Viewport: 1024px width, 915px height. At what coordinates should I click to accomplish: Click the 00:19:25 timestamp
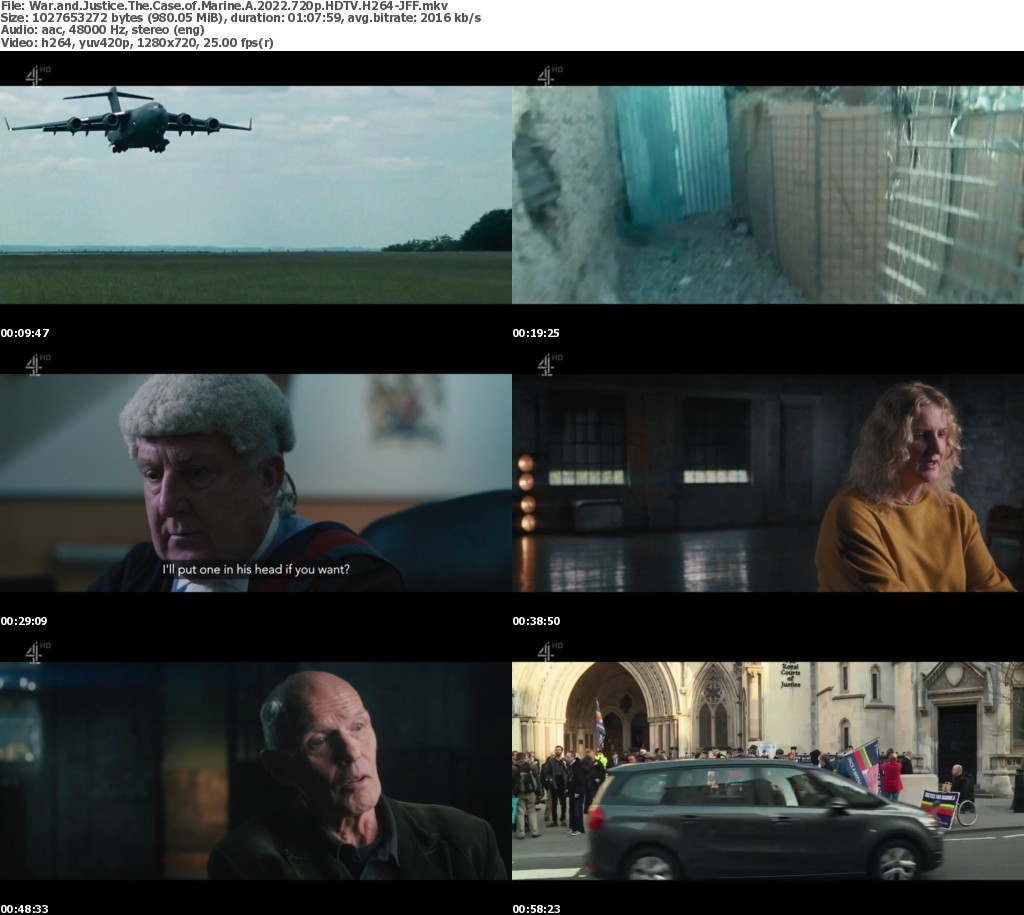tap(537, 333)
